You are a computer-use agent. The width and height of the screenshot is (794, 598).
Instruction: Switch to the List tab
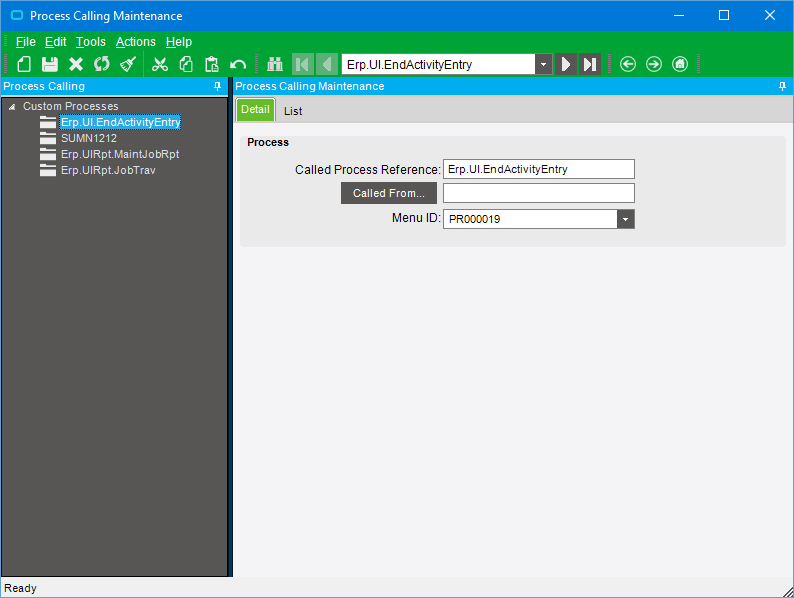(x=293, y=111)
